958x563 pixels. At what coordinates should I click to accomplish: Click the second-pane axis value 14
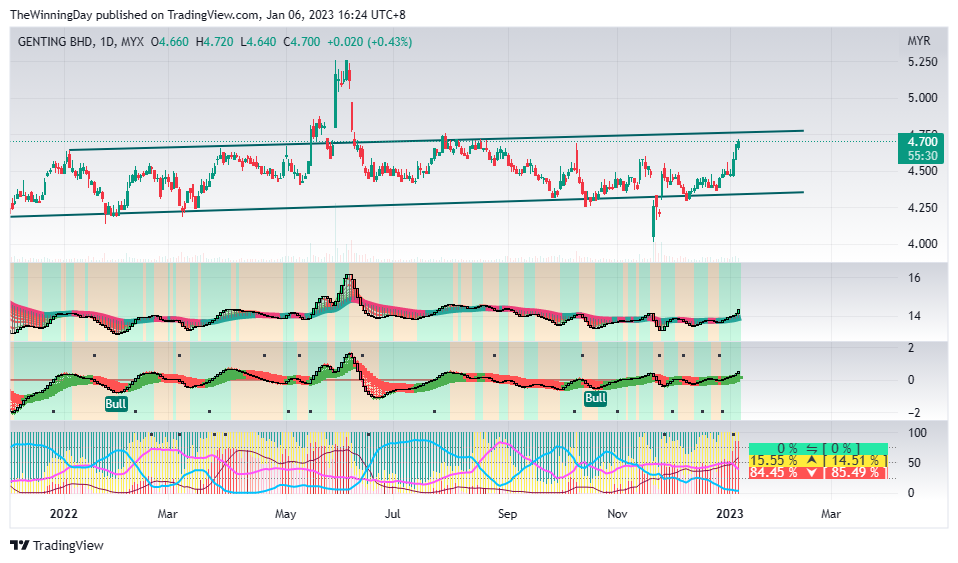(914, 317)
